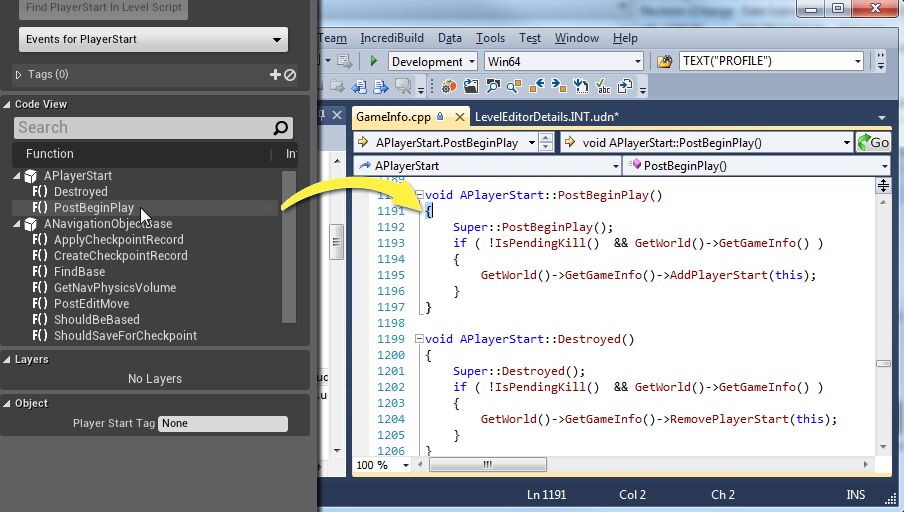Click the navigate back to previous location icon
904x512 pixels.
[x=537, y=86]
